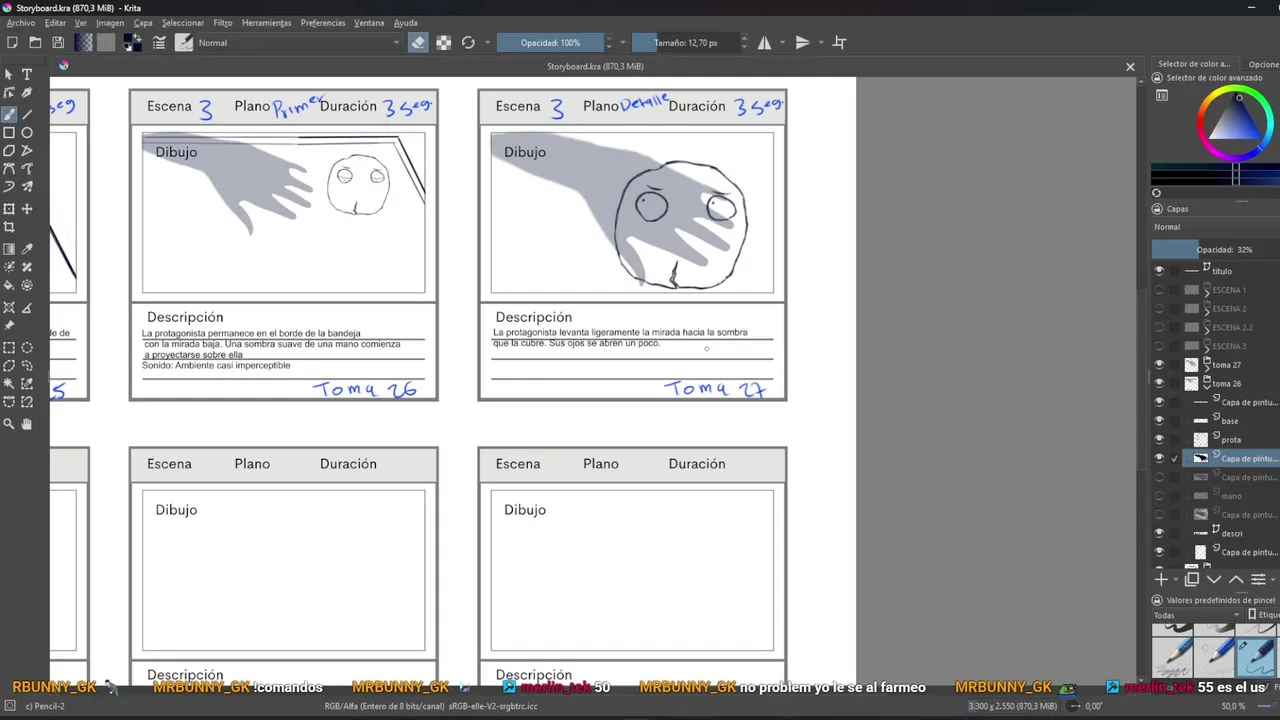Open the Archivo menu
The height and width of the screenshot is (720, 1280).
21,22
